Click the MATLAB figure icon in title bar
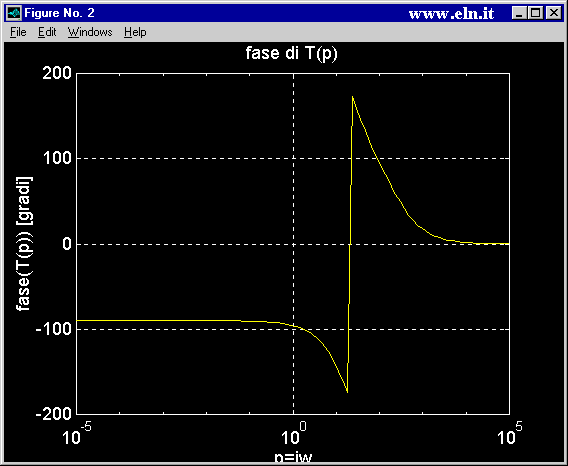 [14, 13]
